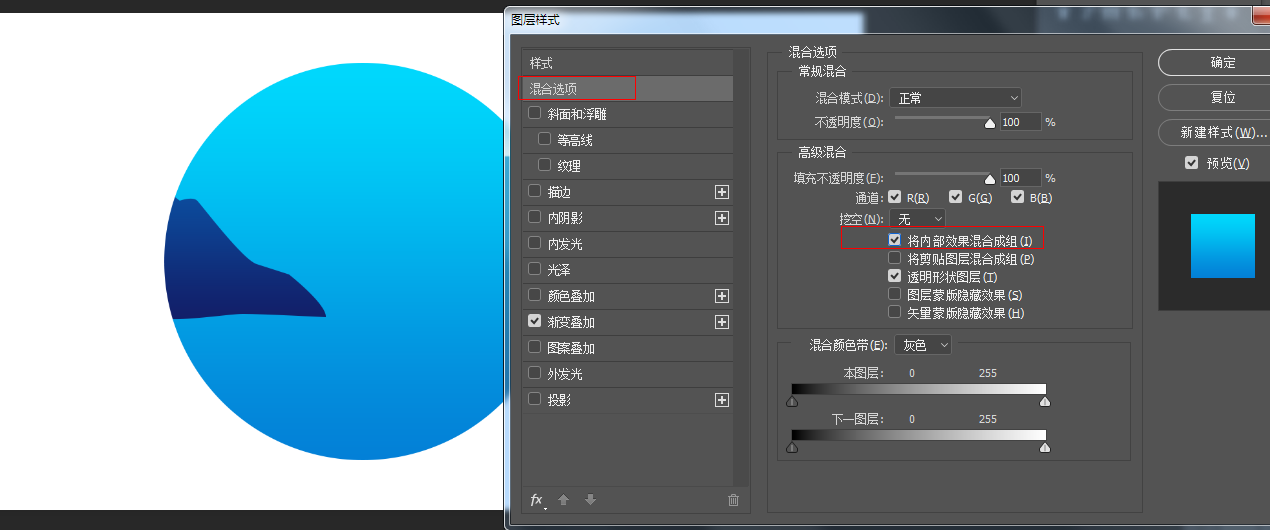Enable 内阴影 checkbox
Screen dimensions: 1270x530
(535, 217)
